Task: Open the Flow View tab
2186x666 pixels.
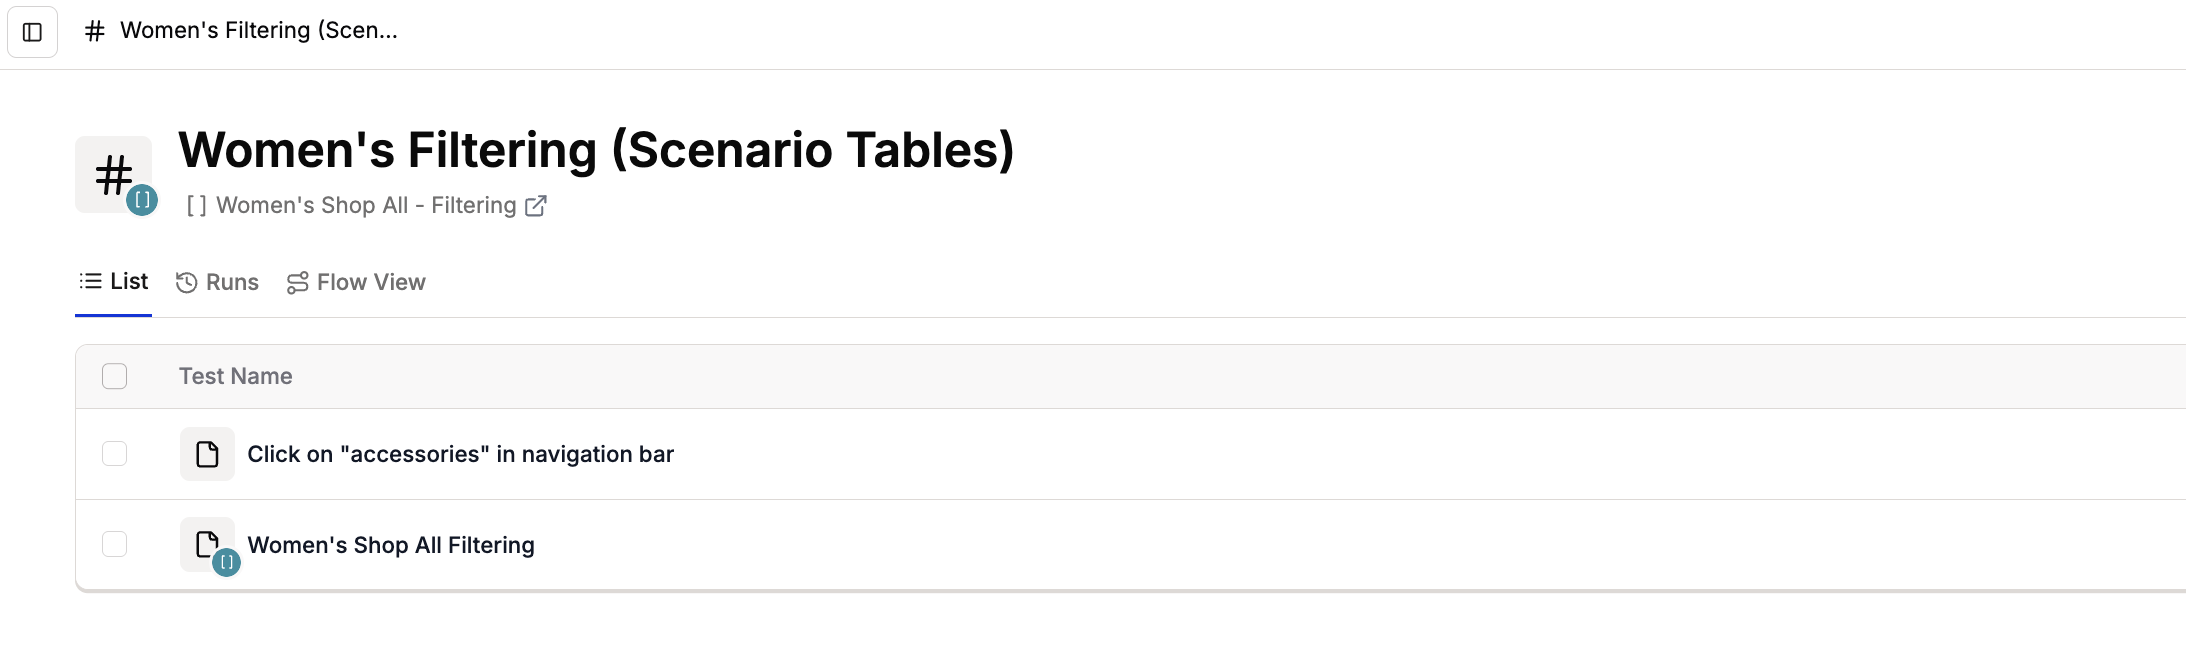Action: click(356, 283)
